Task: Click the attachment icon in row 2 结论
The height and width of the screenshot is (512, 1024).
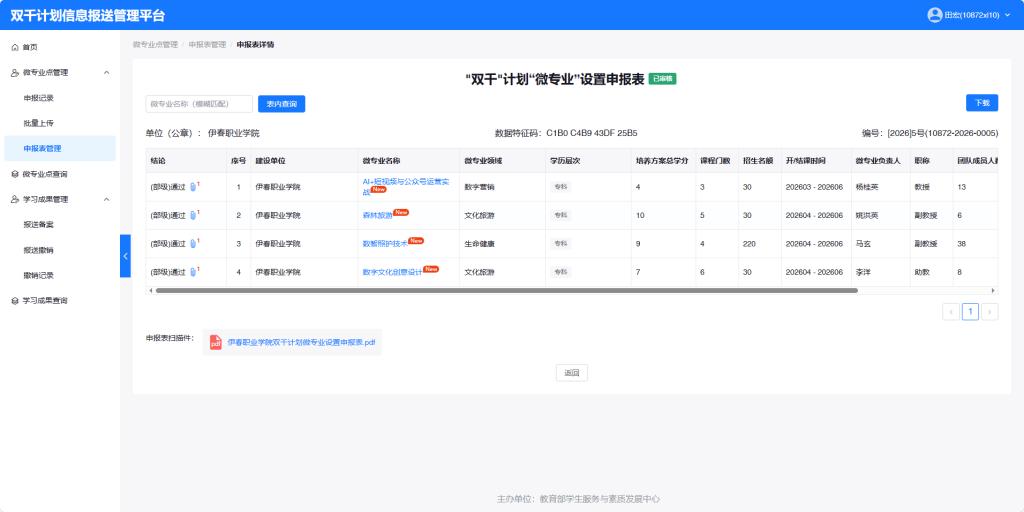Action: click(x=193, y=216)
